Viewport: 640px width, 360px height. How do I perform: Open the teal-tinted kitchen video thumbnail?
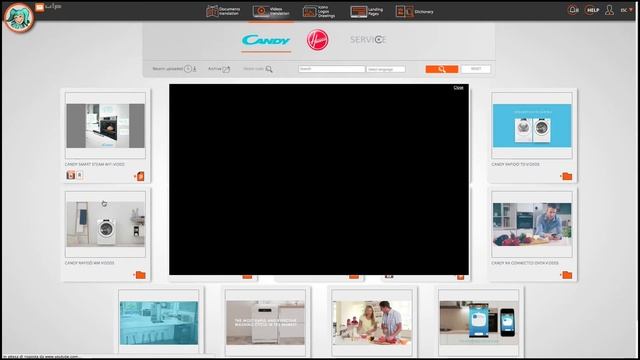tap(159, 323)
